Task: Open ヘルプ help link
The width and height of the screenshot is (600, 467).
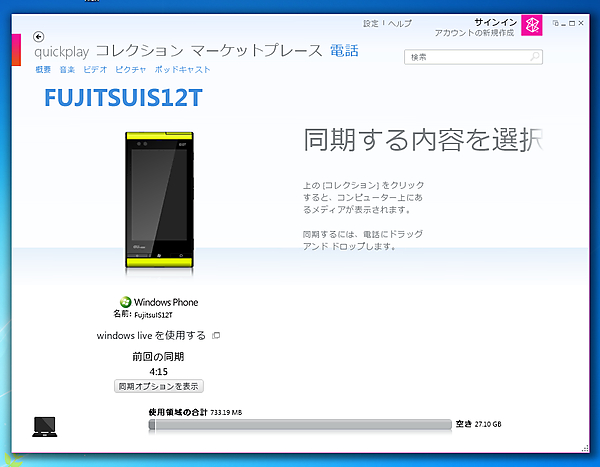Action: [400, 24]
